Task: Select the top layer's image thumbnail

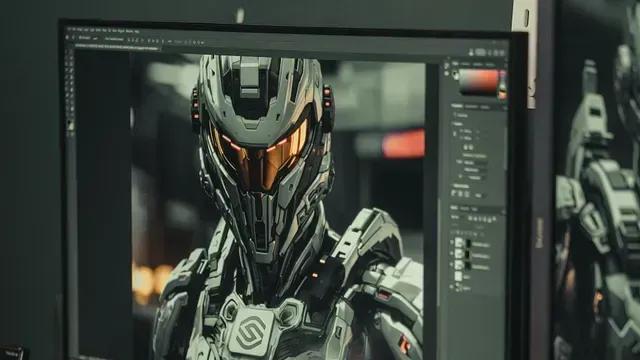Action: (x=459, y=243)
